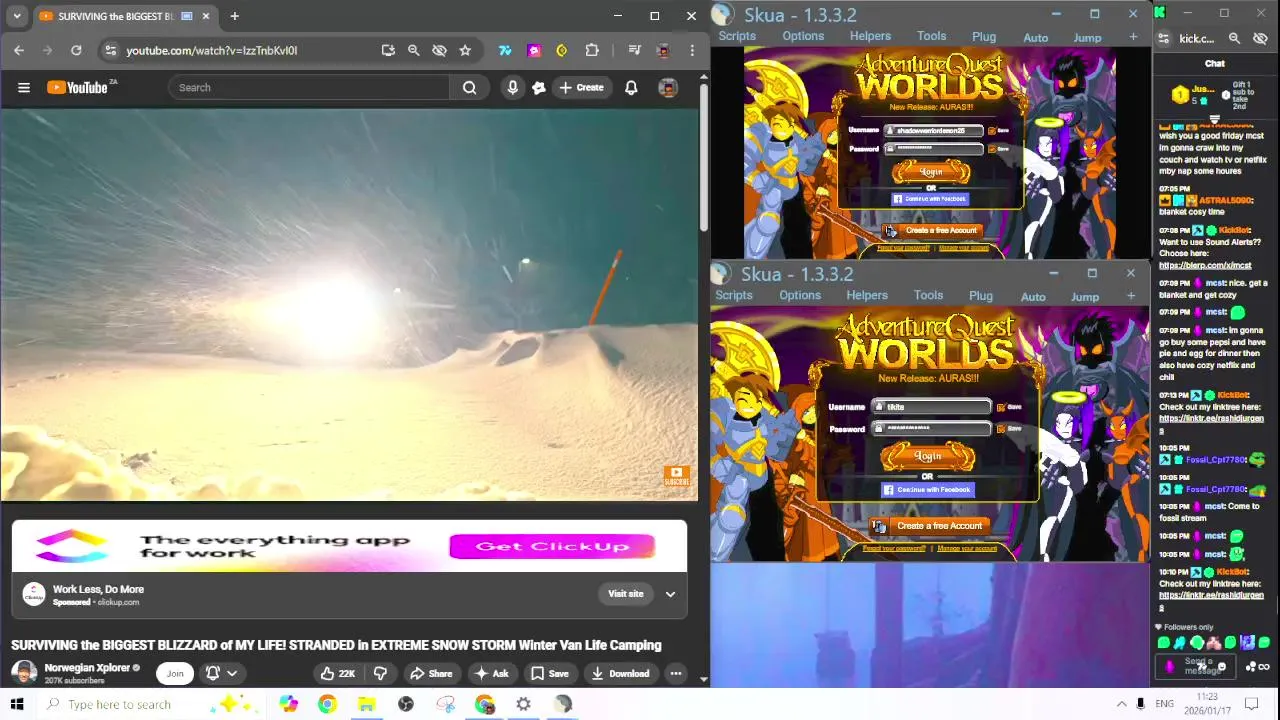Close the SURVIVING the BIGGEST tab

click(x=206, y=16)
